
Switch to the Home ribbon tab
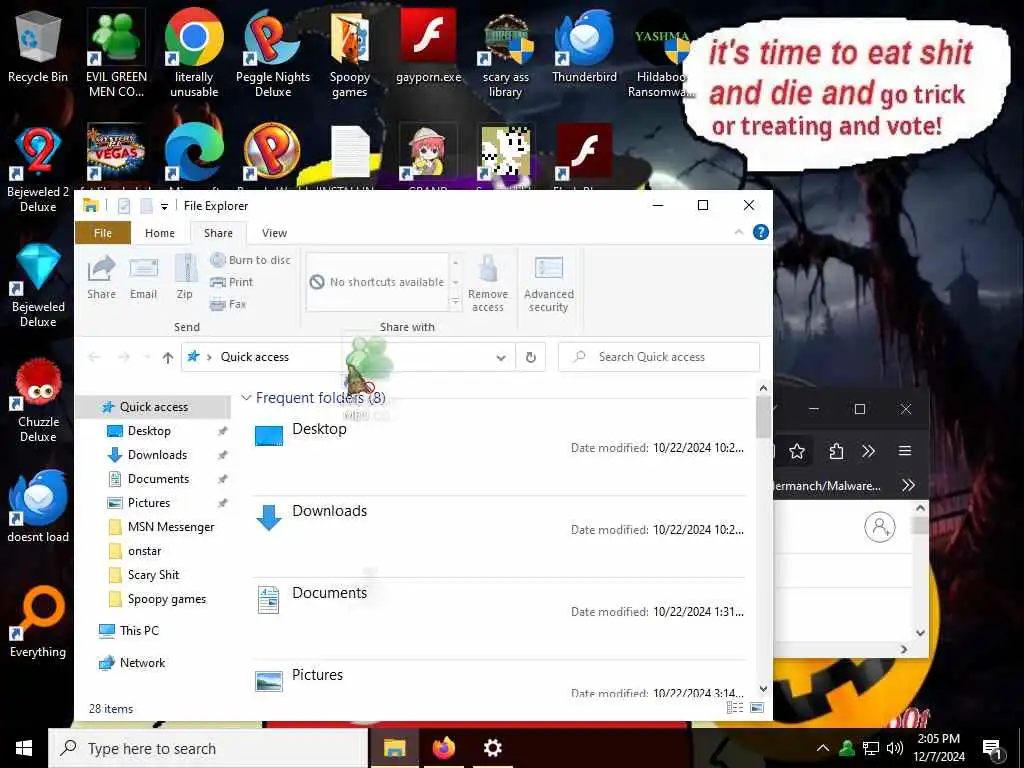pyautogui.click(x=160, y=233)
